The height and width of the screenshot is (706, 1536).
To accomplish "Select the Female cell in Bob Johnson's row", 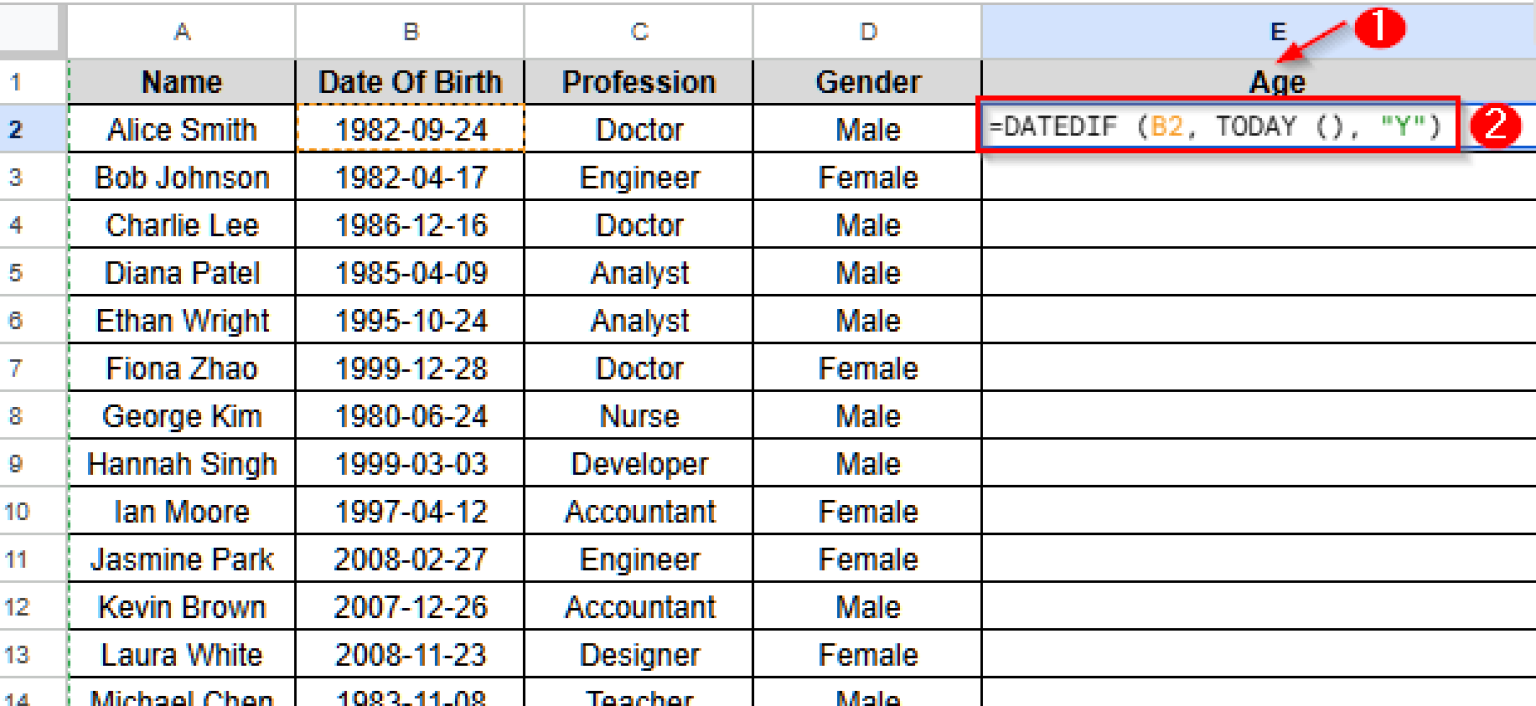I will click(866, 177).
